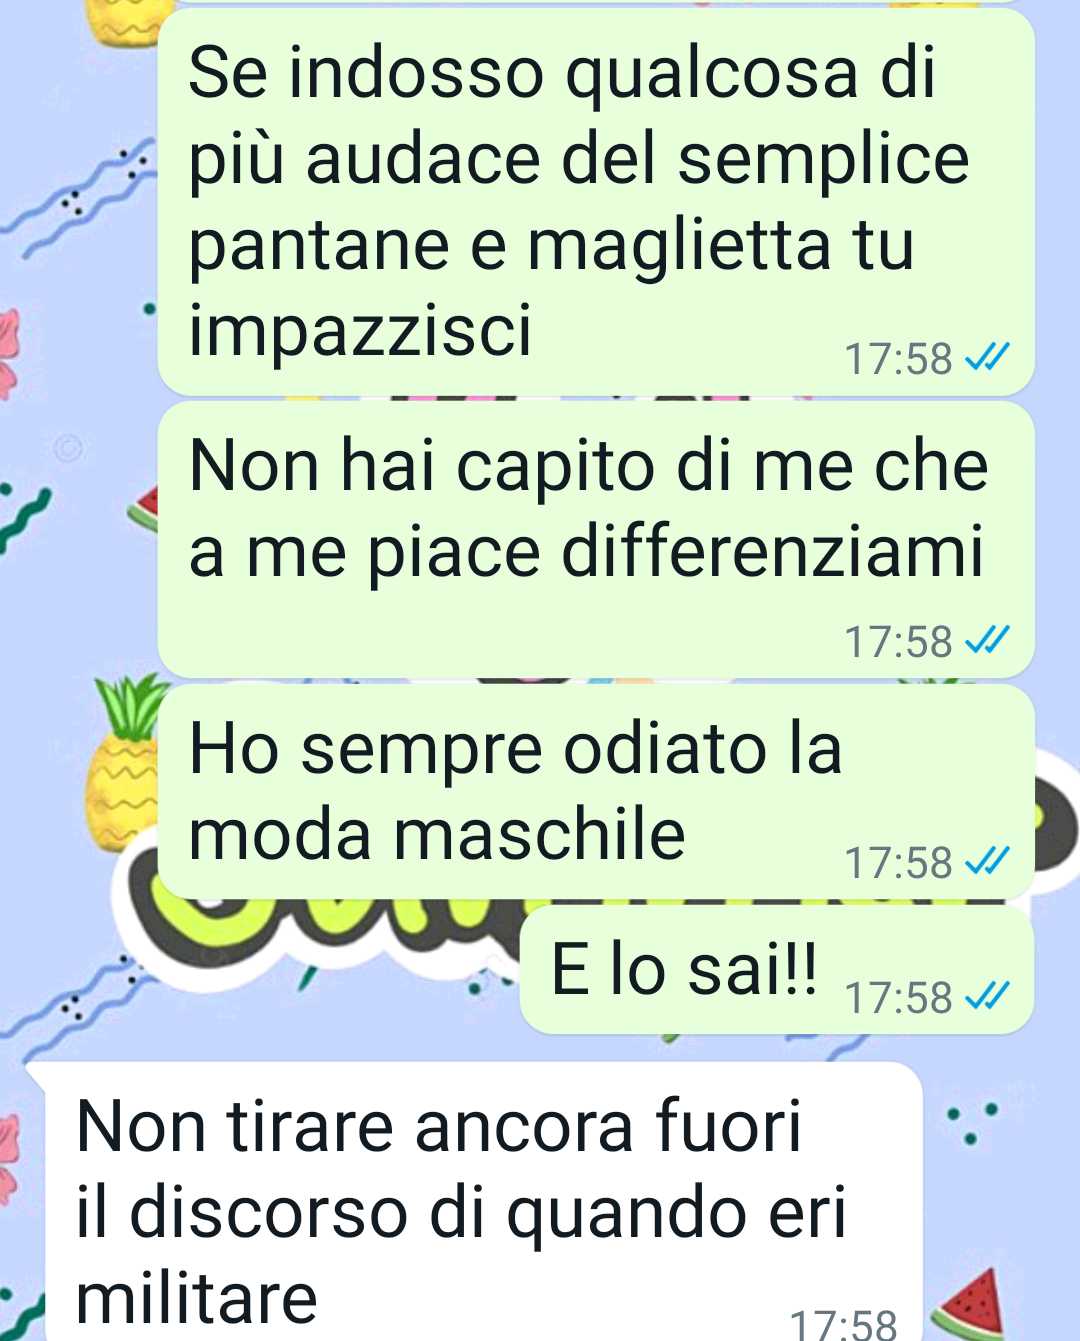The width and height of the screenshot is (1080, 1341).
Task: Tap the timestamp of the 'militare' message
Action: (x=844, y=1324)
